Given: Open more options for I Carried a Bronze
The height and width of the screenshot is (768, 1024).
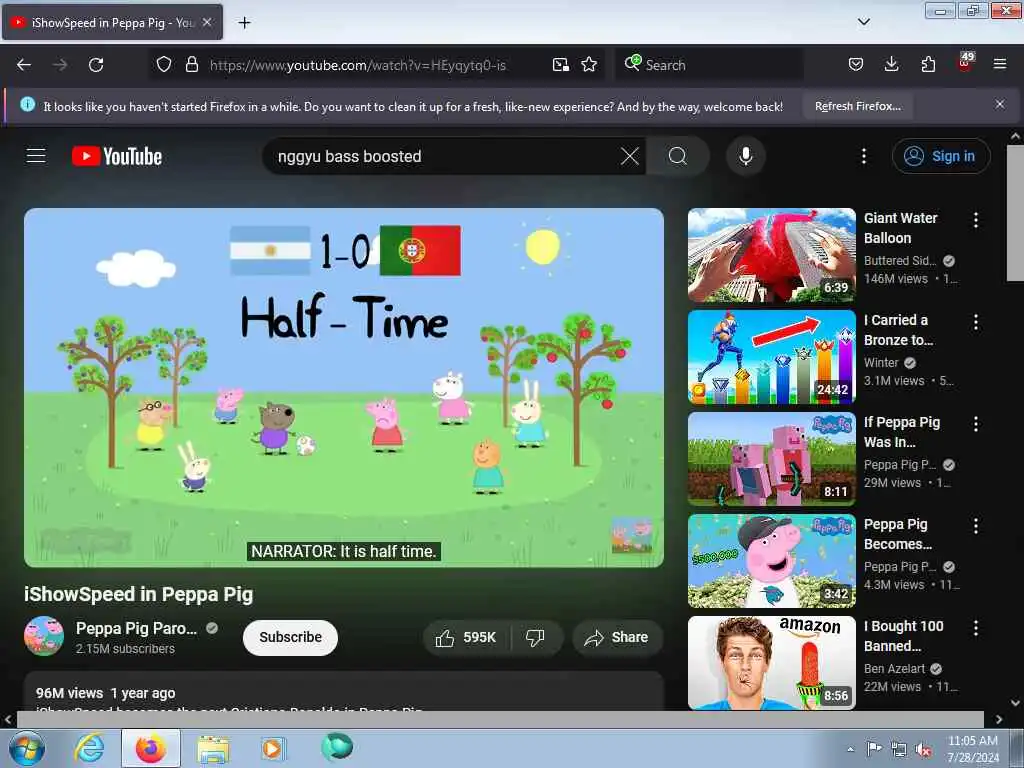Looking at the screenshot, I should click(x=976, y=322).
